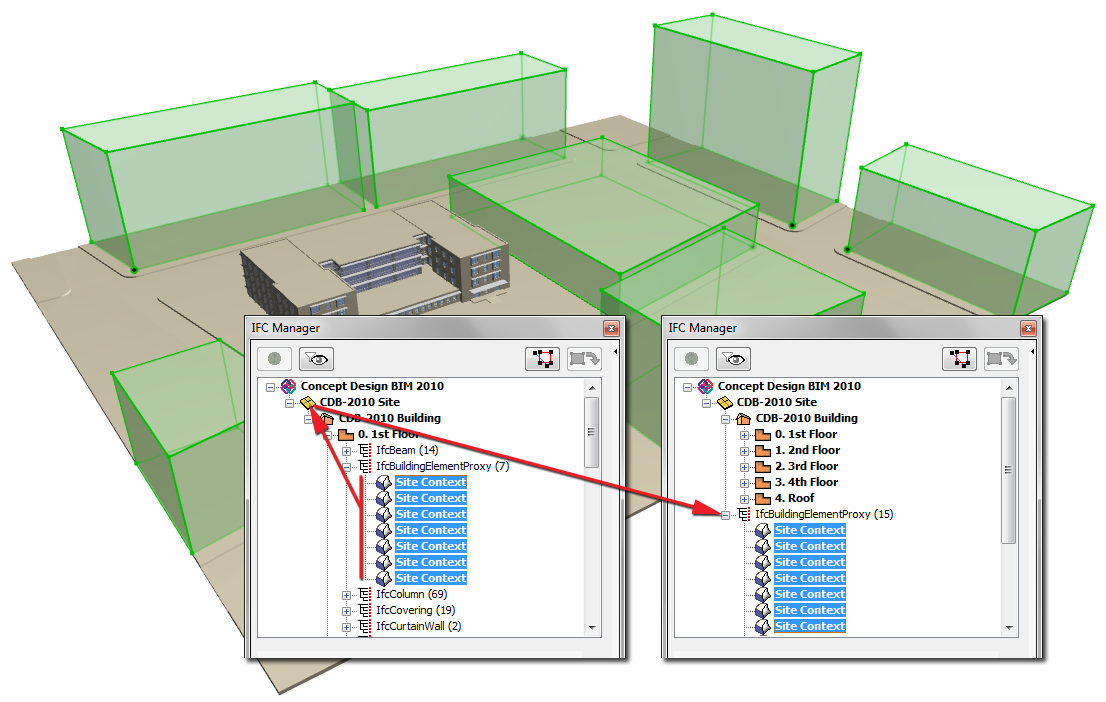Collapse CDB-2010 Site node in right window

(x=706, y=403)
